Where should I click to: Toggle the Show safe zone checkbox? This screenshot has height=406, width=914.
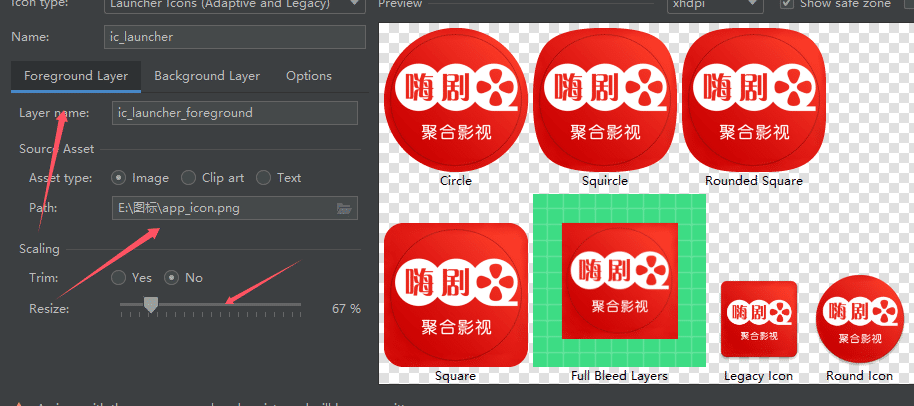click(787, 4)
